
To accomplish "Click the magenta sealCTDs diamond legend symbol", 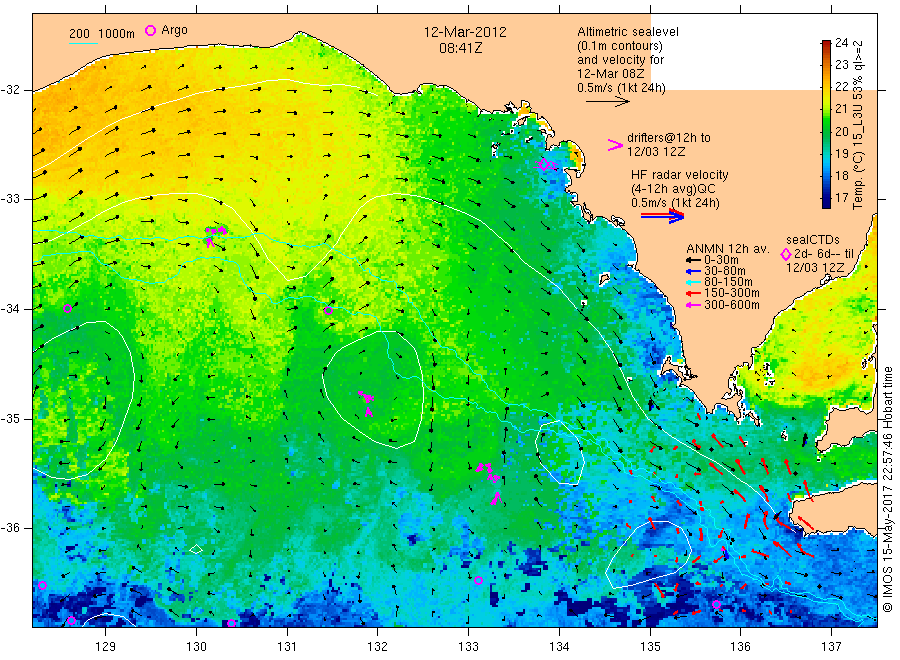I will point(785,254).
